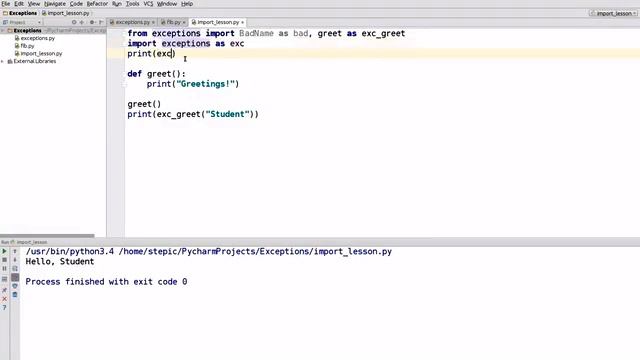This screenshot has height=360, width=640.
Task: Click the collapse all icon in Project panel
Action: [82, 22]
